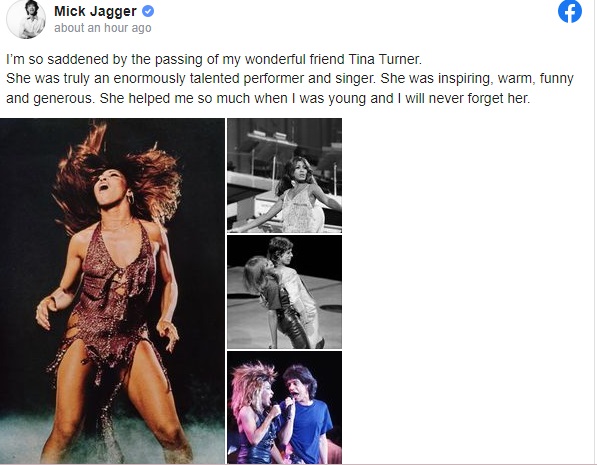This screenshot has height=465, width=597.
Task: Click the Facebook logo icon
Action: [x=570, y=11]
